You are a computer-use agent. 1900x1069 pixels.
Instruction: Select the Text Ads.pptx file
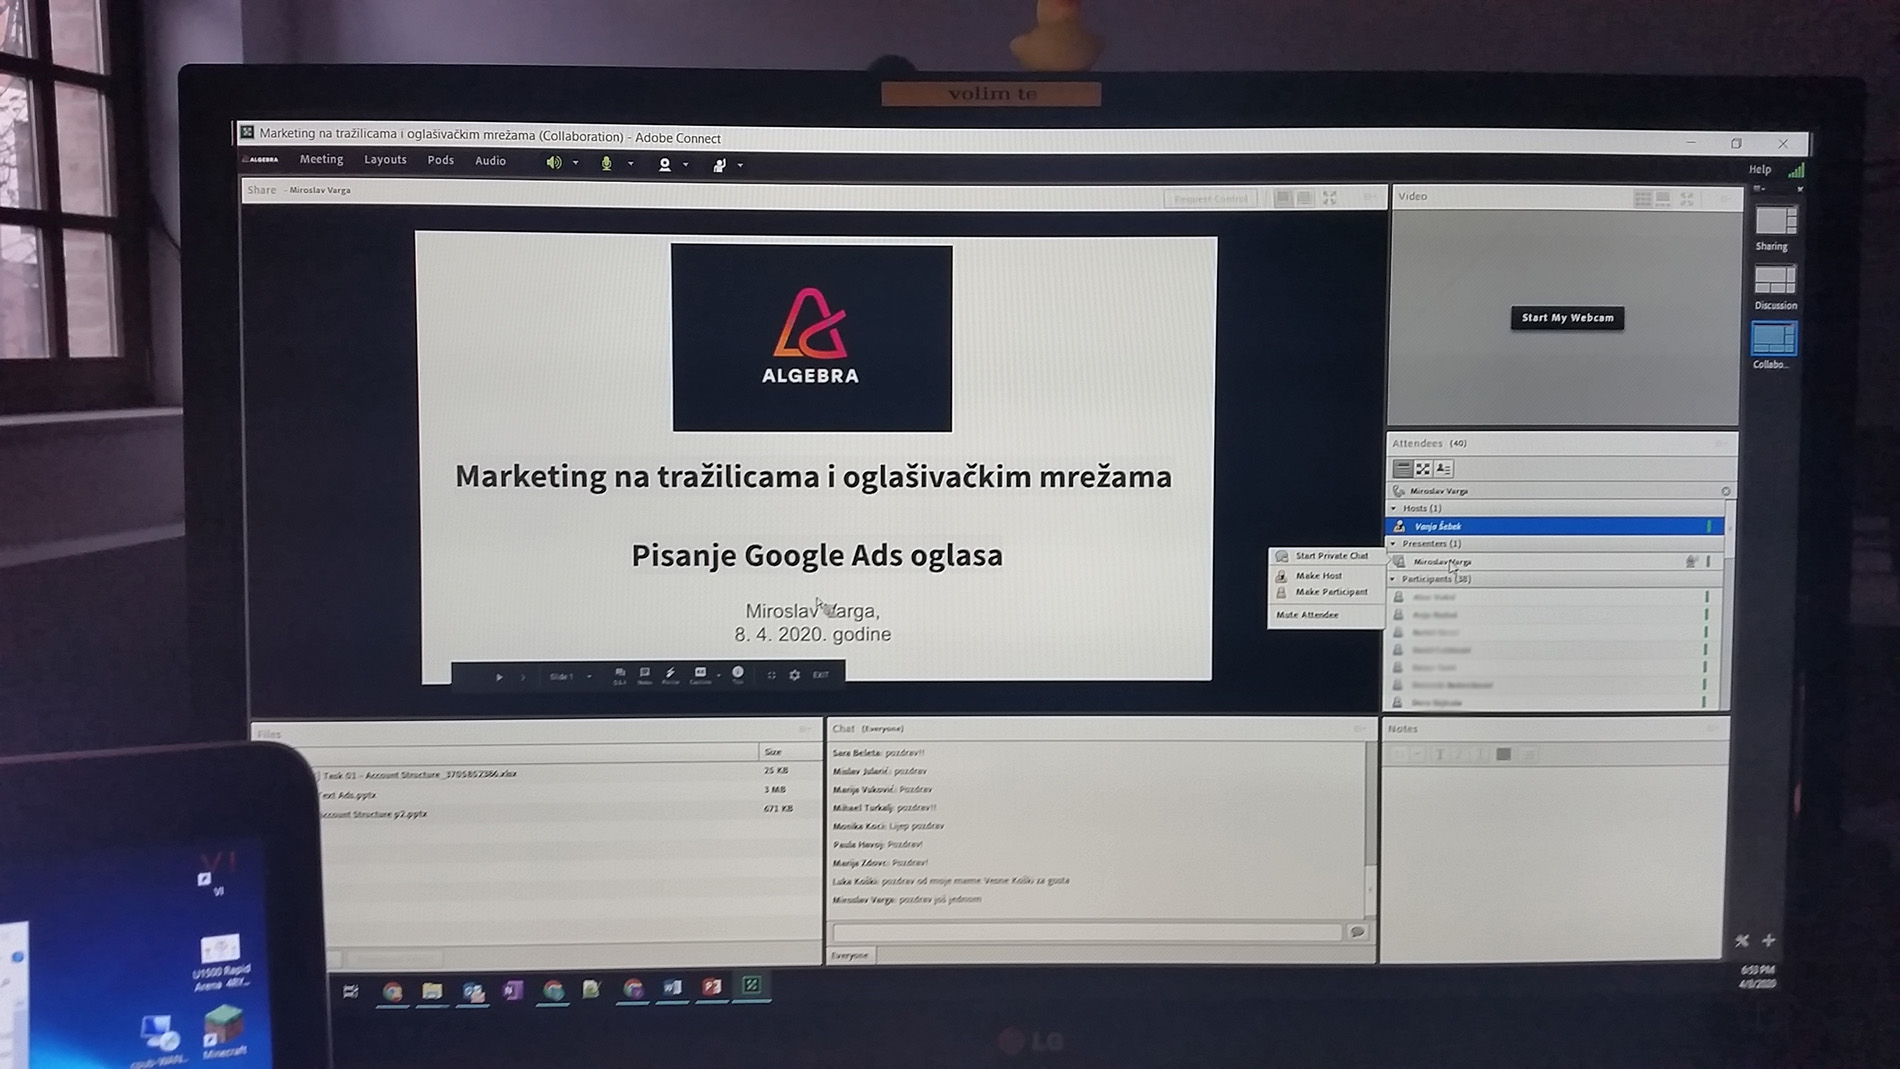coord(347,795)
